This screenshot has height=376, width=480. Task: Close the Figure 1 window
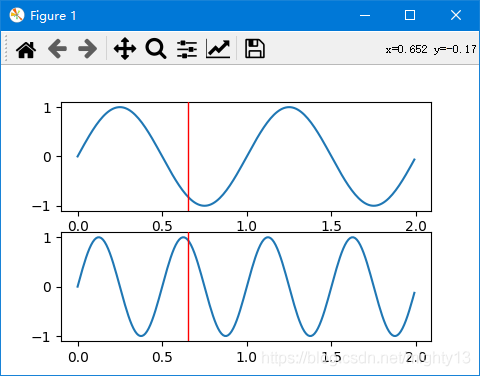tap(456, 15)
